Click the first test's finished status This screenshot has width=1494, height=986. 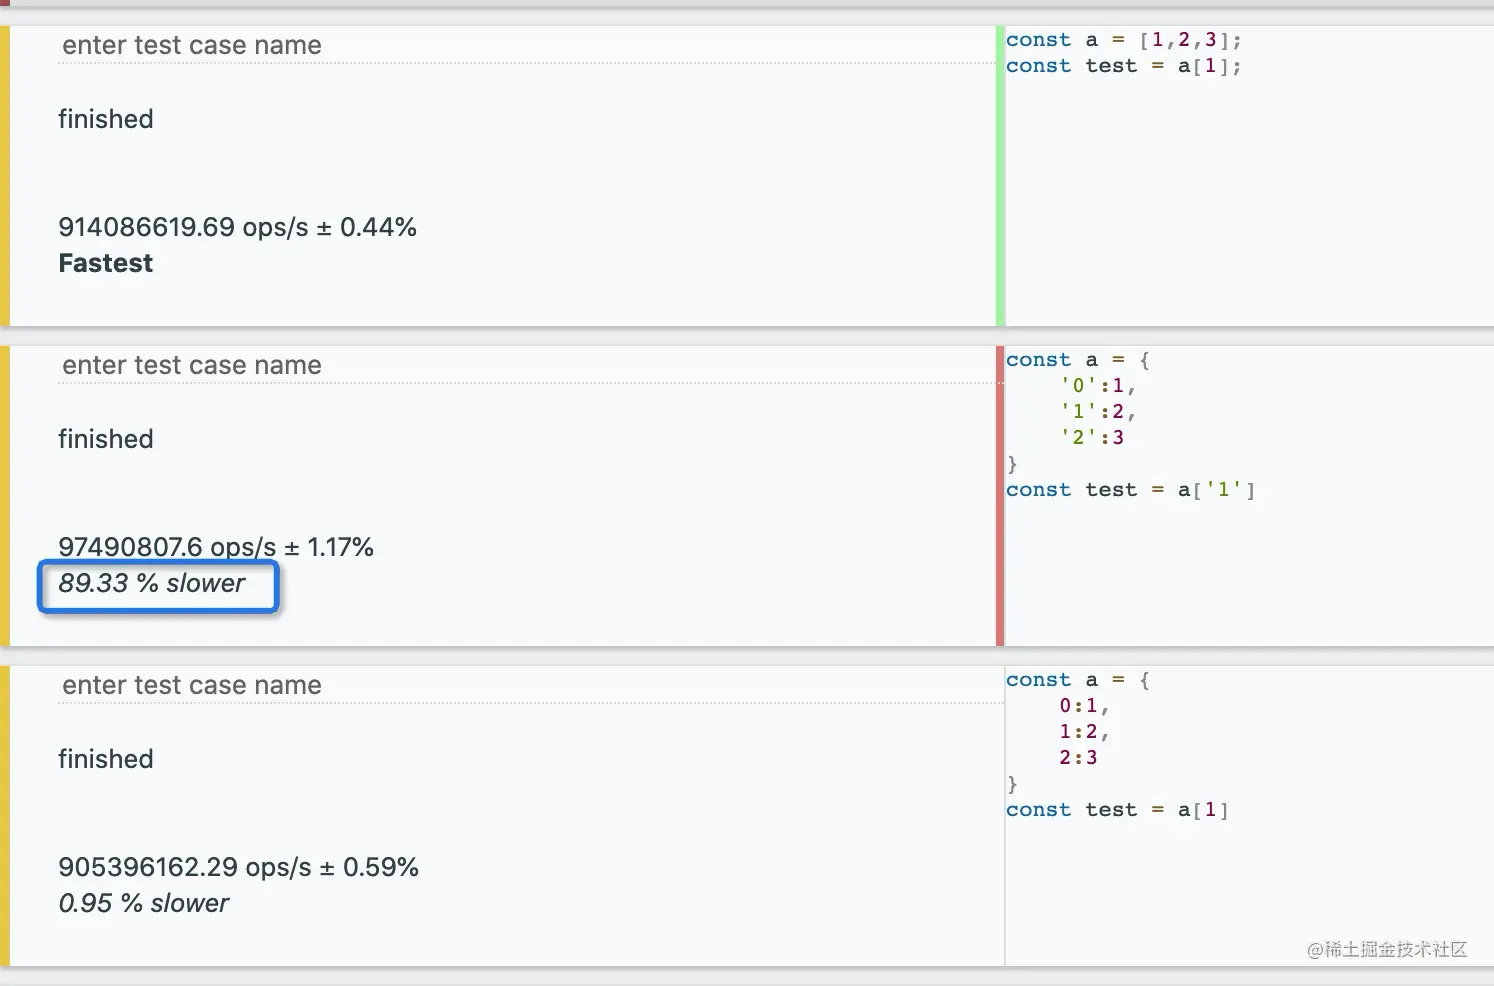pos(106,120)
